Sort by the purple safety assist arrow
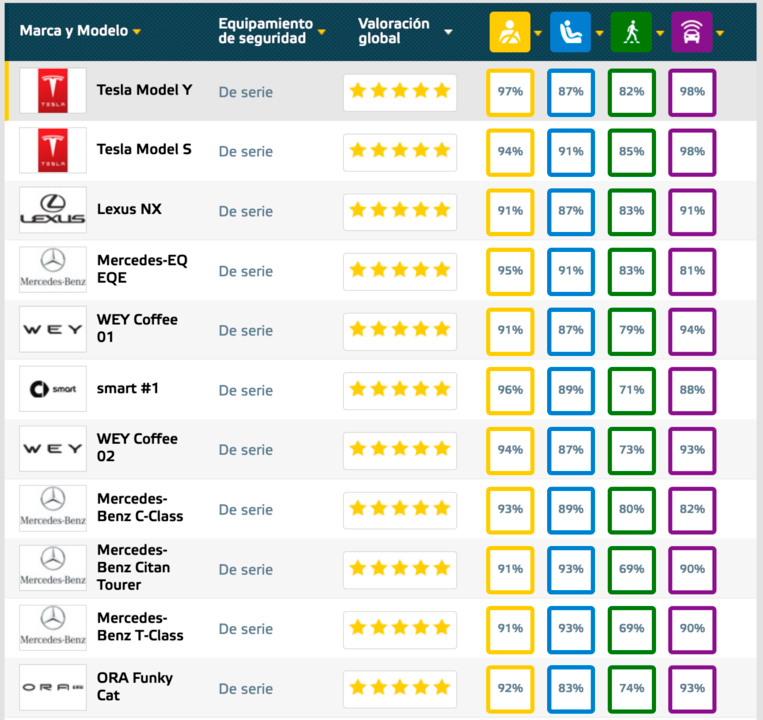The width and height of the screenshot is (763, 720). point(720,33)
